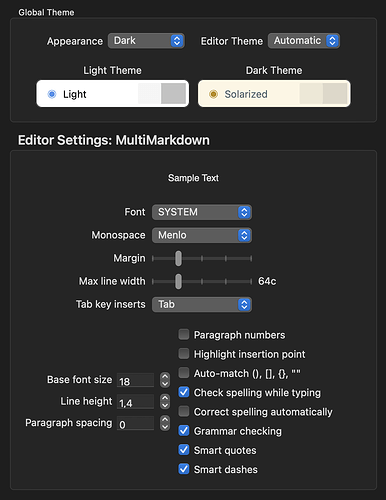Open the Appearance dropdown set to Dark
386x500 pixels.
coord(146,41)
